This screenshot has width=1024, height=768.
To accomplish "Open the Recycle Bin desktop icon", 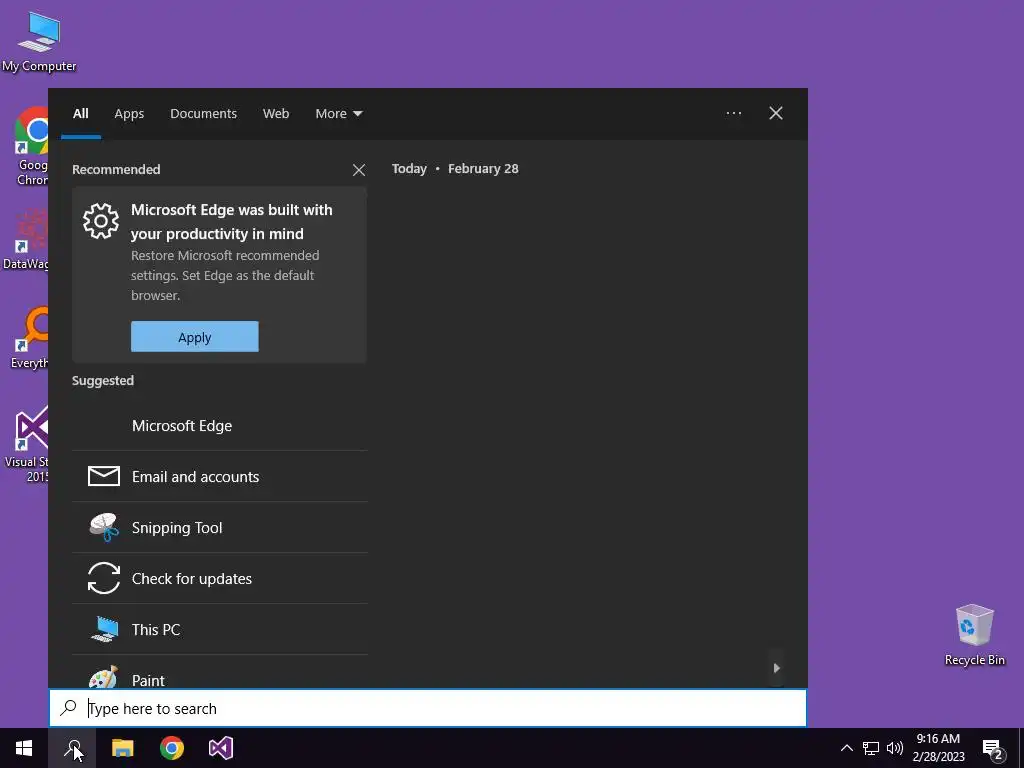I will click(974, 634).
